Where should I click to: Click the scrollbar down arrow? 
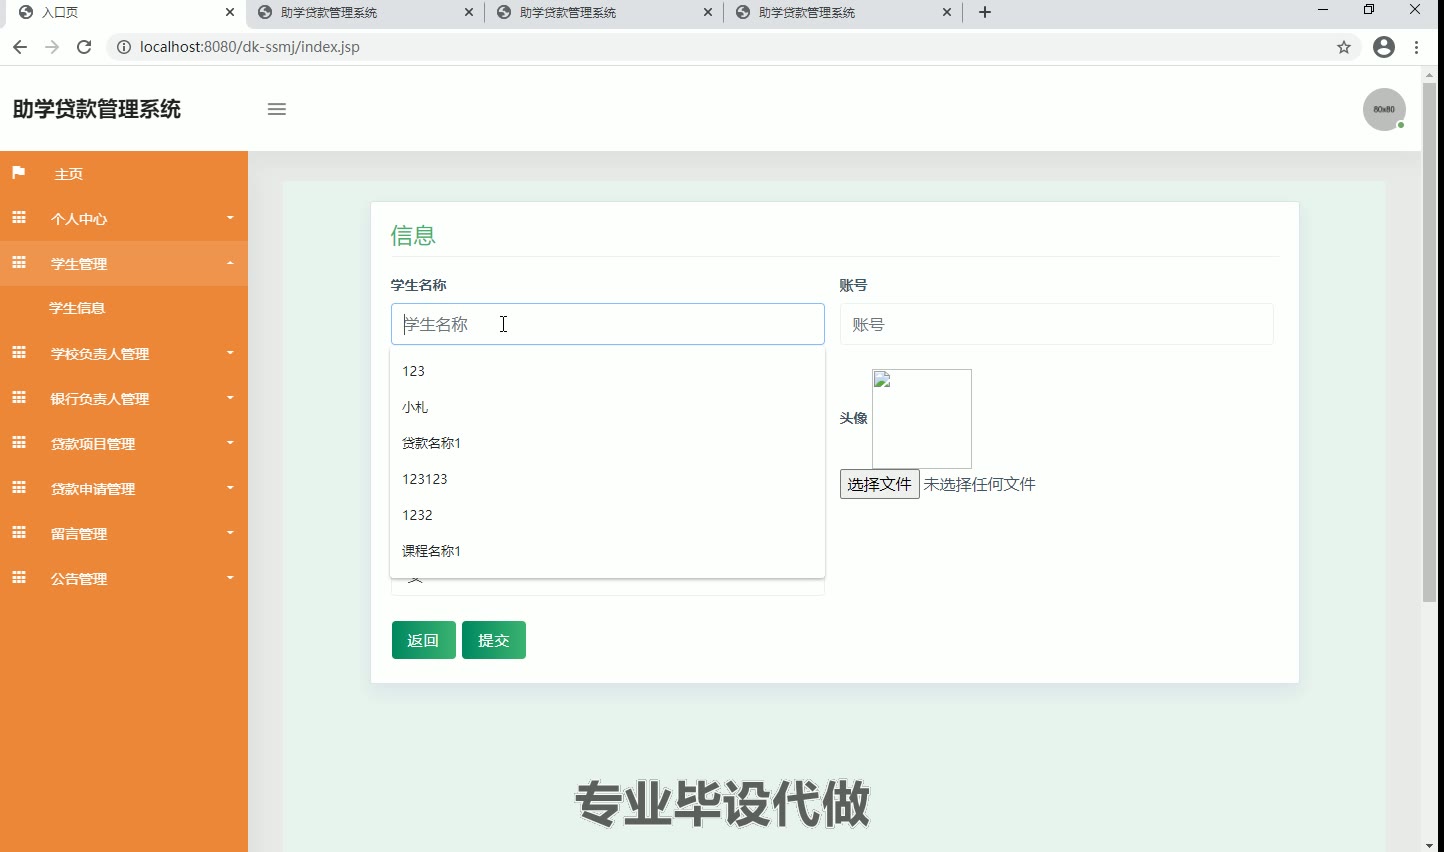point(1429,844)
